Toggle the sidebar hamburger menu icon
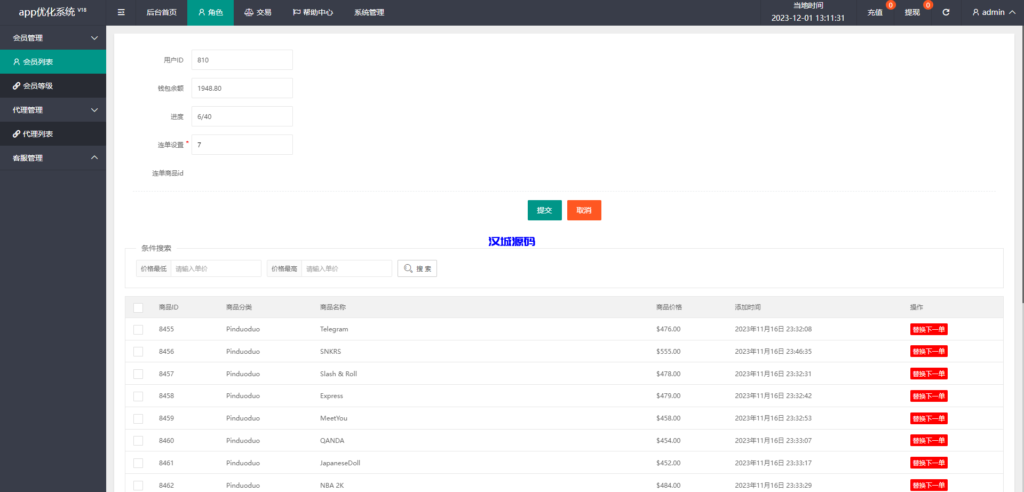 (x=121, y=13)
